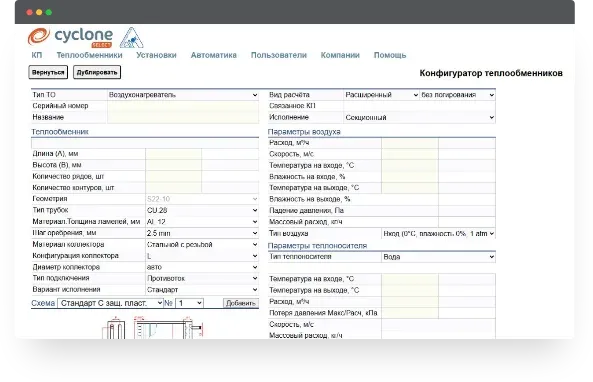593x382 pixels.
Task: Click the triangular logo beside Cyclone
Action: click(131, 37)
